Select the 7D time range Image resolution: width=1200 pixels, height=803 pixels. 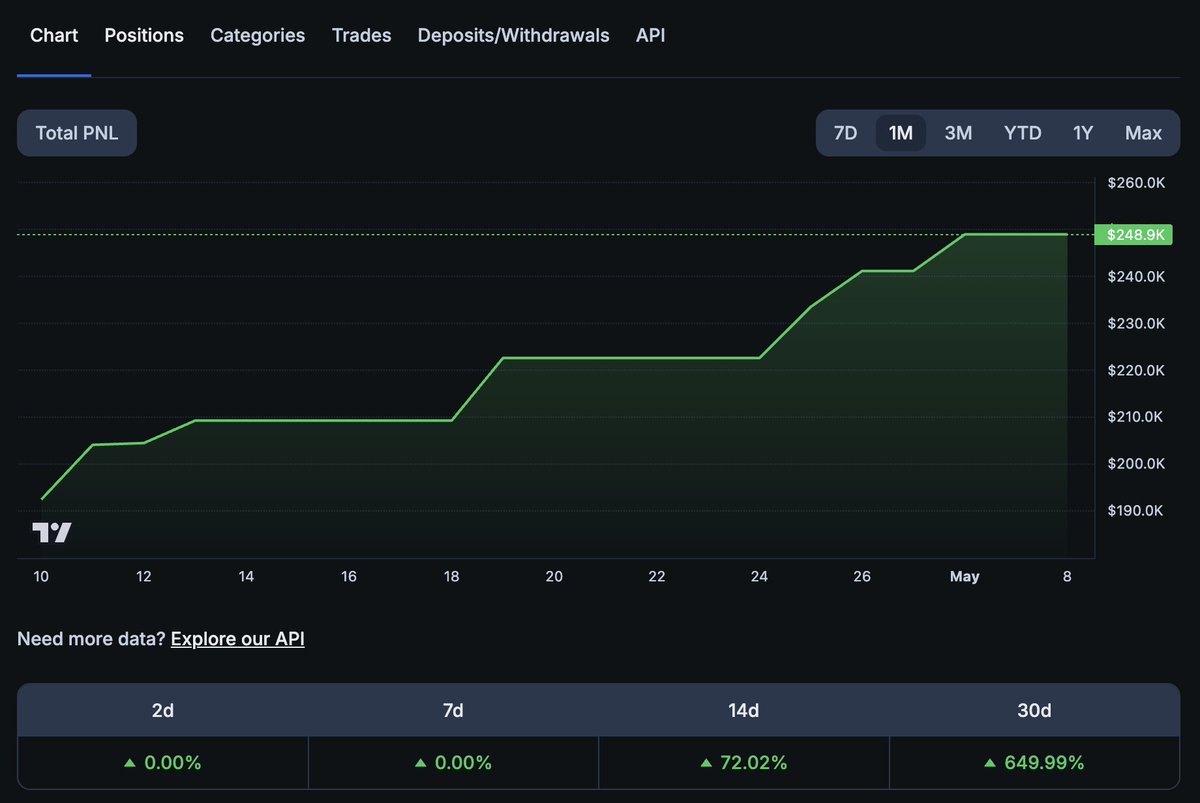(x=845, y=133)
